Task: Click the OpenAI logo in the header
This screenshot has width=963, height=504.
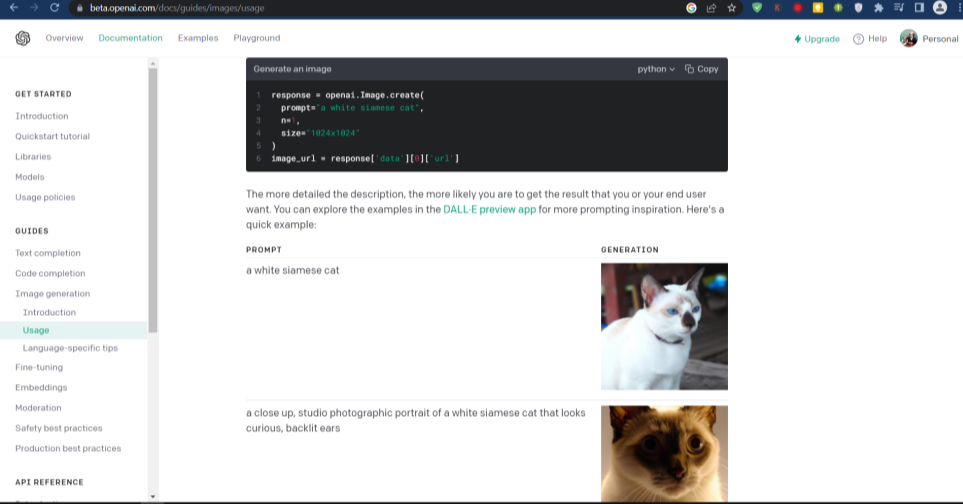Action: coord(23,38)
